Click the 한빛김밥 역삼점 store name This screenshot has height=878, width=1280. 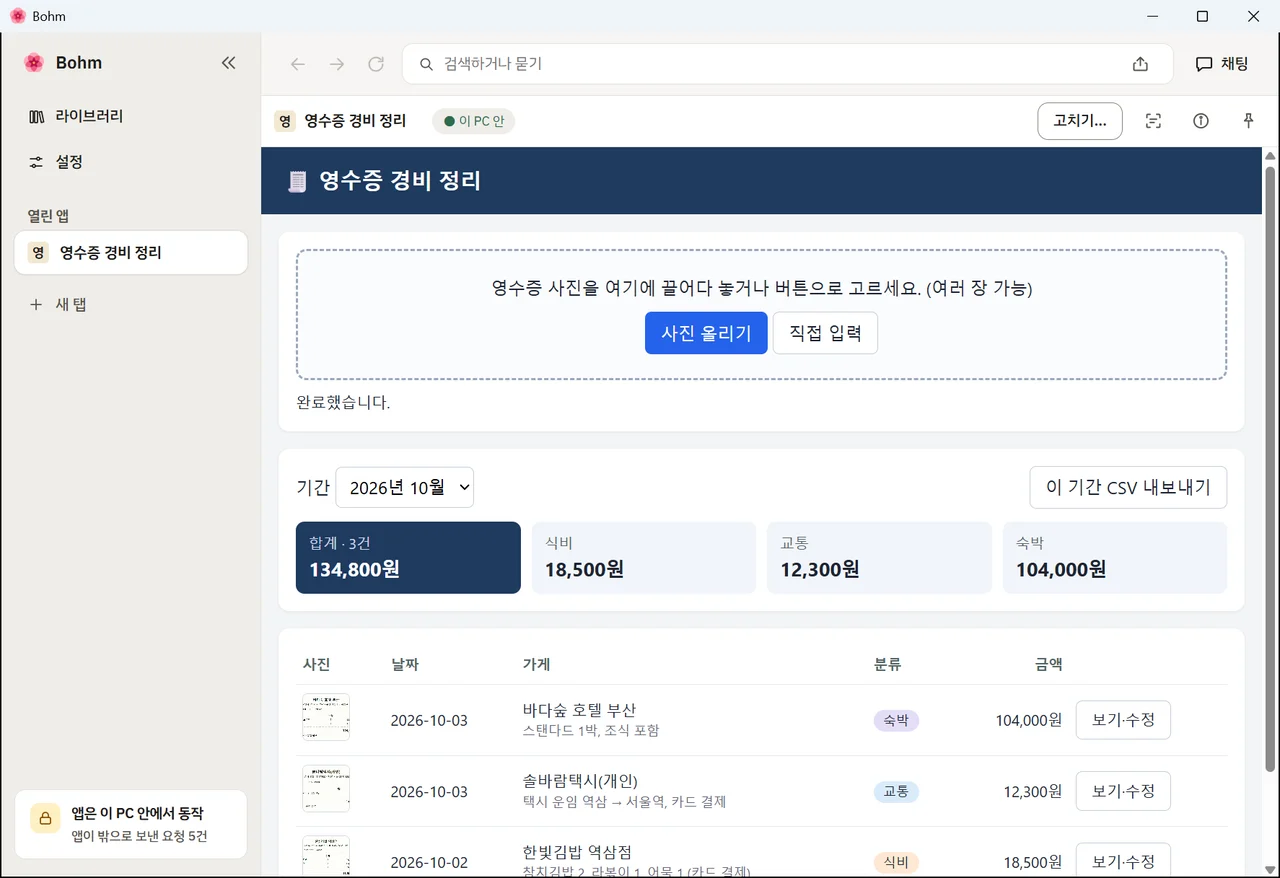tap(577, 852)
